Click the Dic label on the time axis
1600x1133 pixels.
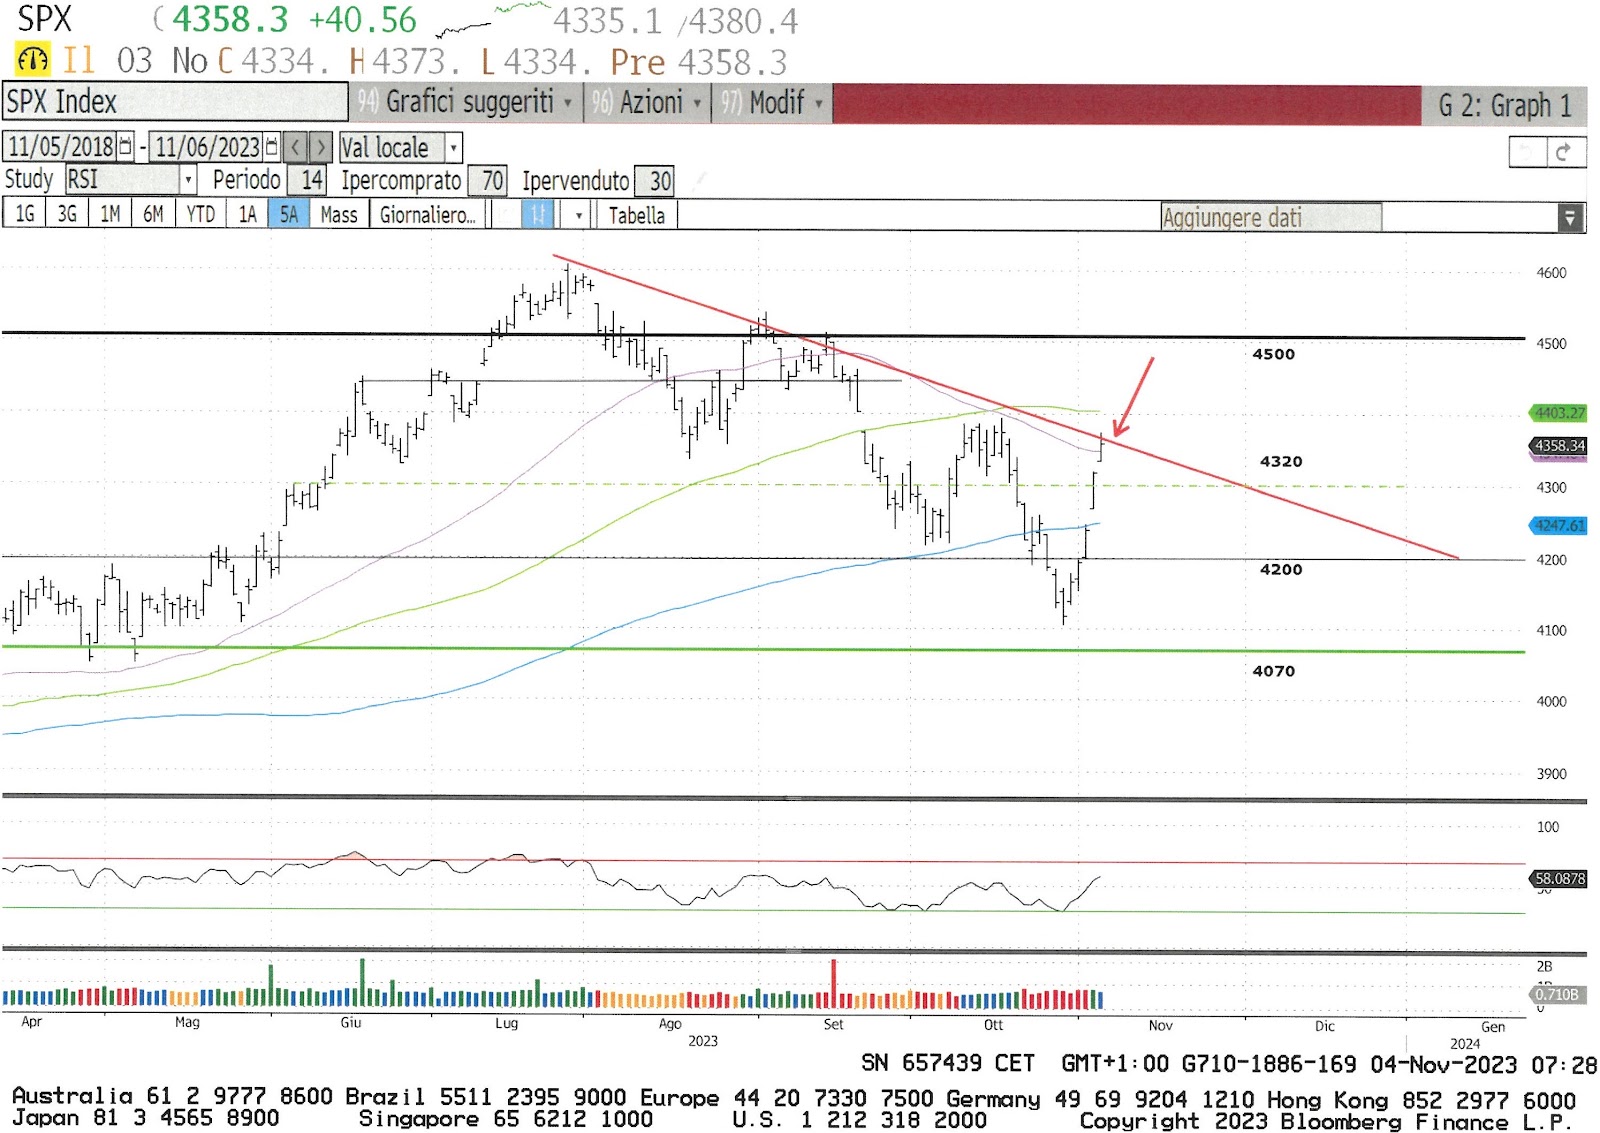(x=1324, y=1025)
